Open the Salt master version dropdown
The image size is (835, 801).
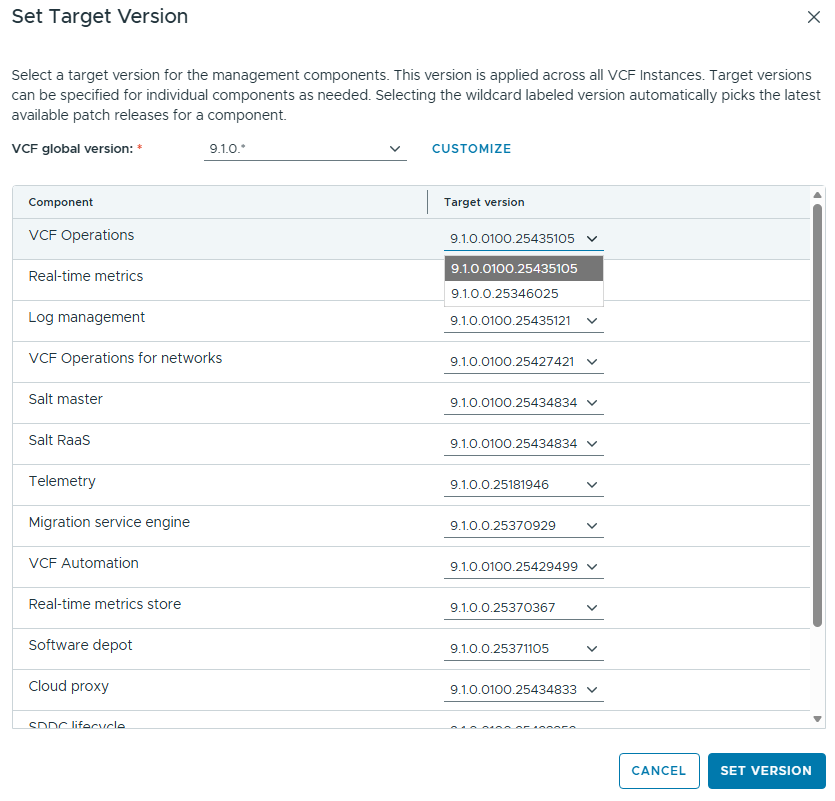523,403
